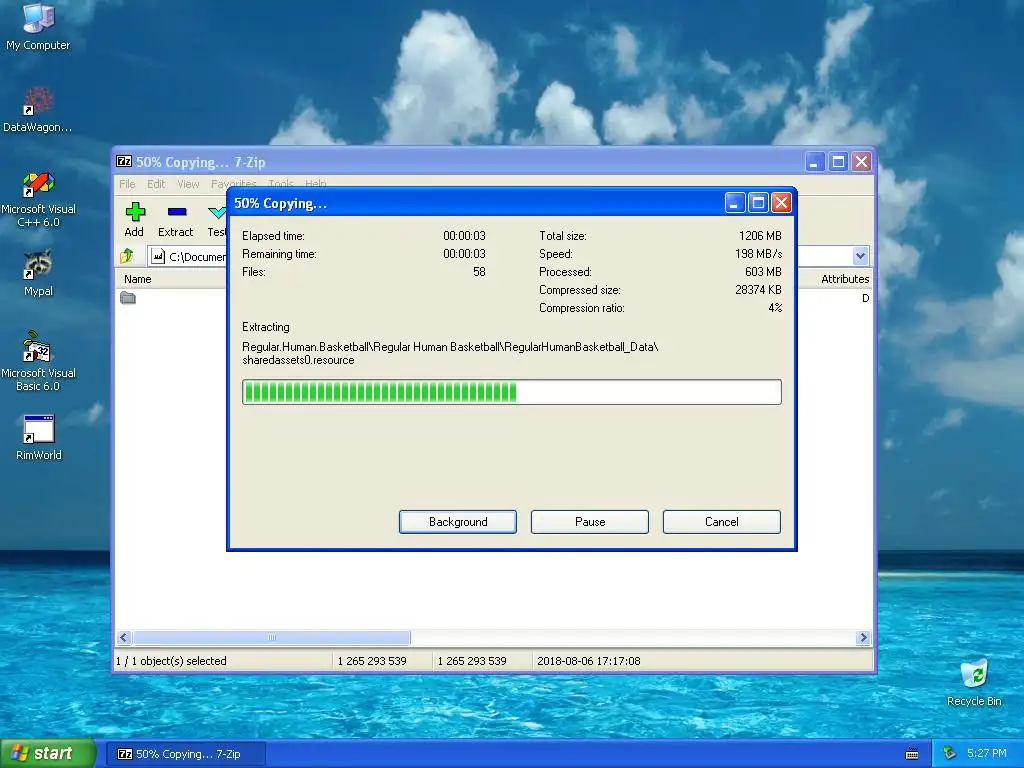
Task: Sort by the Attributes column header
Action: click(844, 279)
